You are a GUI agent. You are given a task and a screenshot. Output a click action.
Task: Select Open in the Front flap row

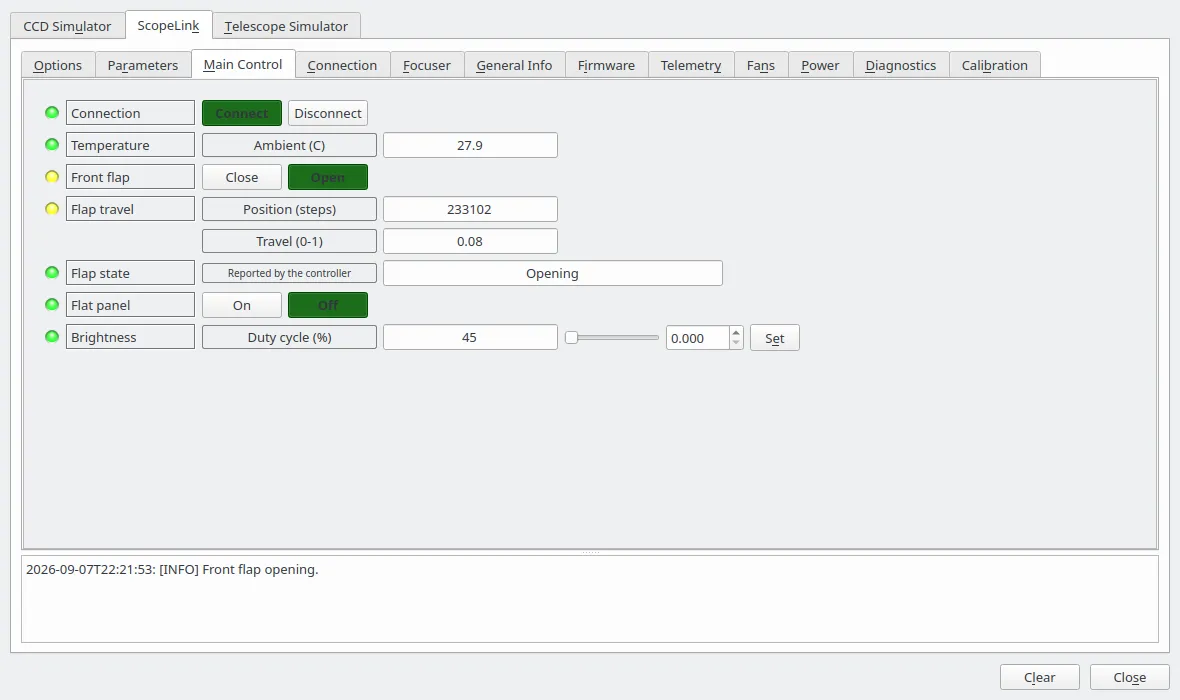pos(327,177)
